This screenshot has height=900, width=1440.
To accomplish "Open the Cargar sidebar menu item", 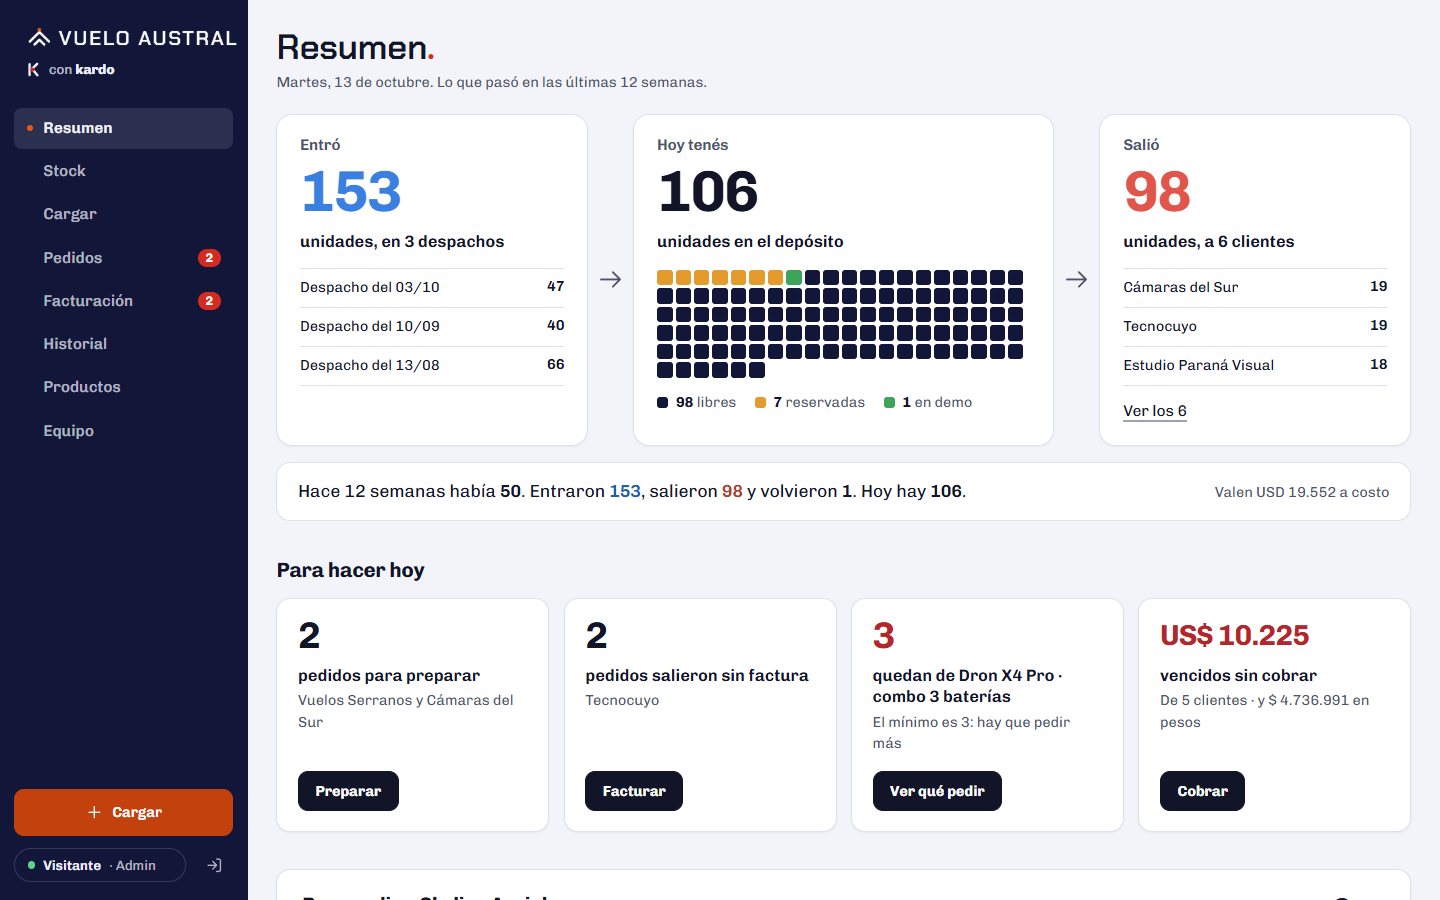I will coord(123,214).
